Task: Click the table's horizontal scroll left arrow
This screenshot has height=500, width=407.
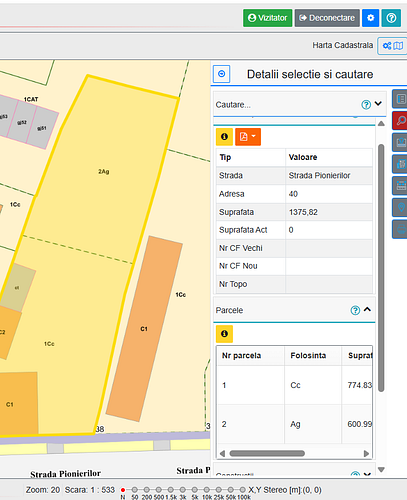Action: click(222, 453)
